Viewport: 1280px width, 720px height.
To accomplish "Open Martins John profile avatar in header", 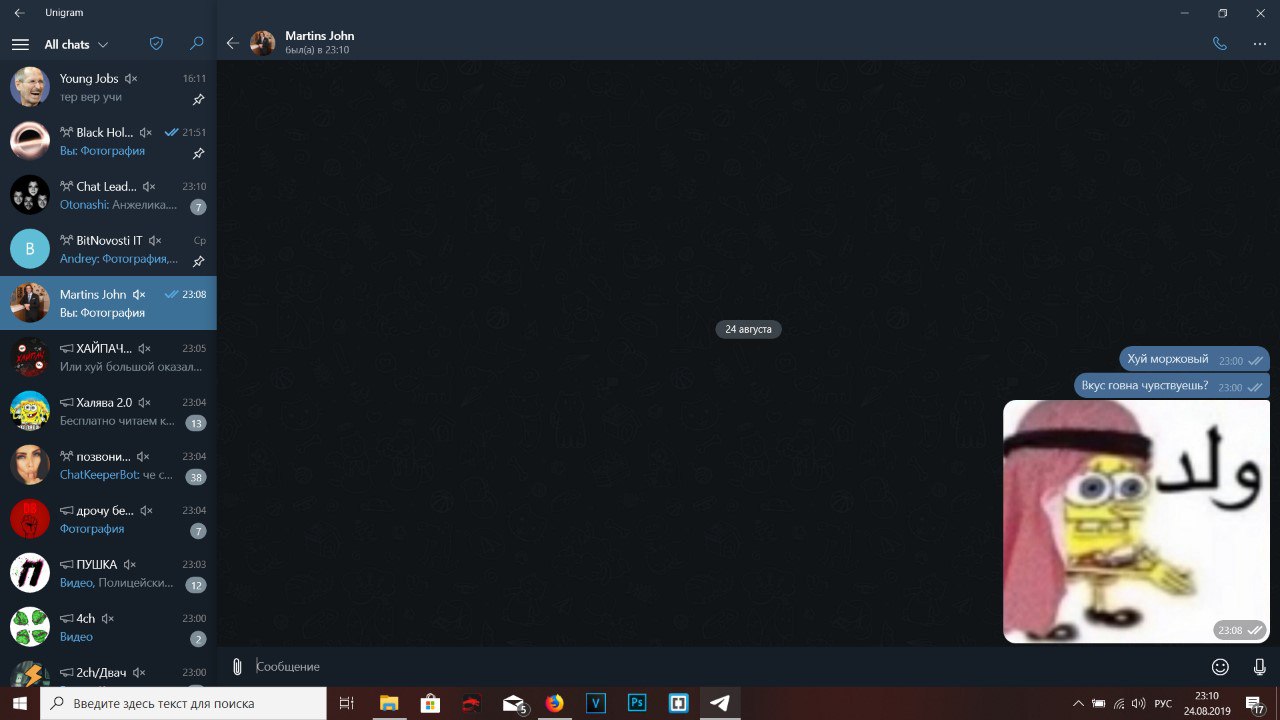I will point(262,43).
